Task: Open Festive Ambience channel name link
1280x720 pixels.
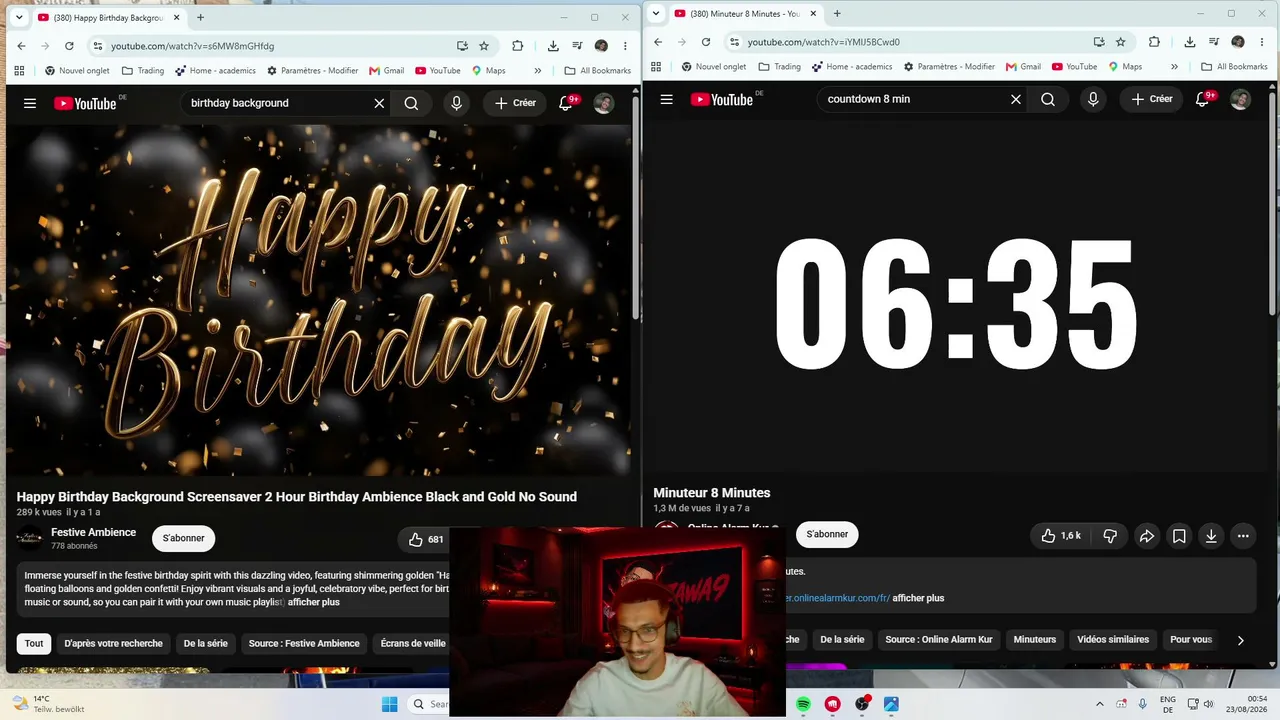Action: (x=93, y=532)
